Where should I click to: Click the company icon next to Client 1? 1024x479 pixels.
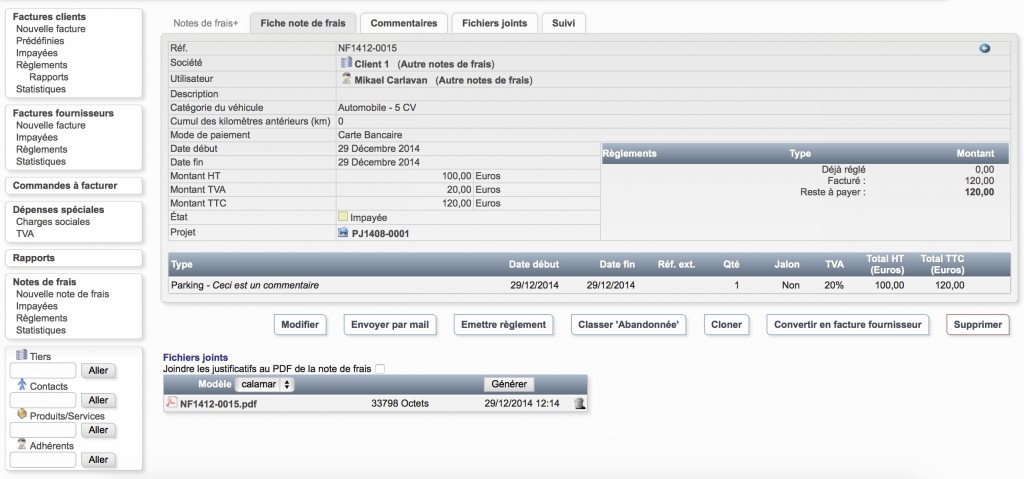click(x=346, y=63)
